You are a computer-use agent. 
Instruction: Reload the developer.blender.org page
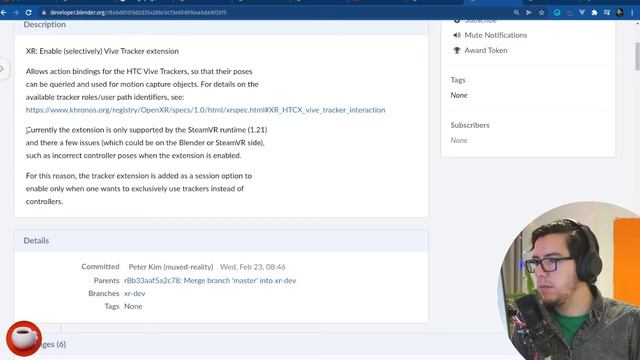click(28, 13)
